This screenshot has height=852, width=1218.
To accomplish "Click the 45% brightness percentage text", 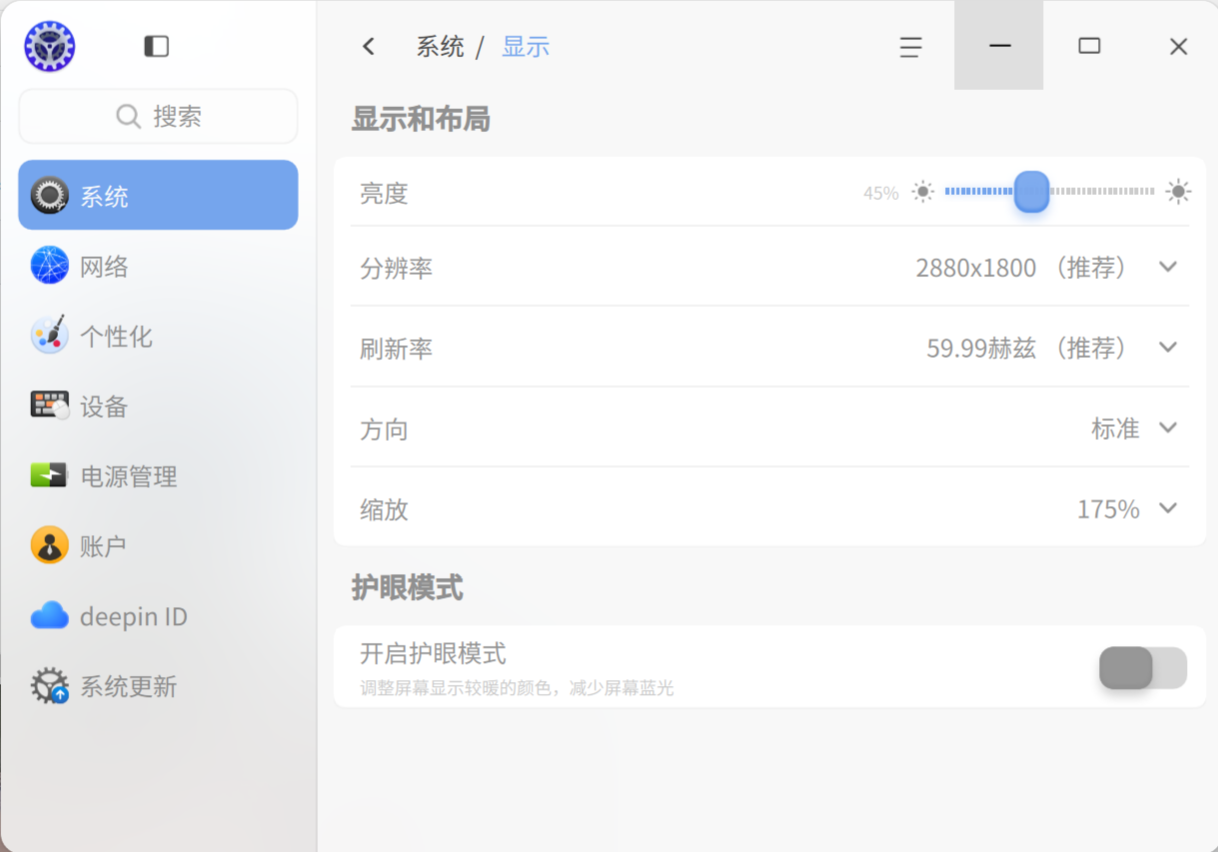I will (x=881, y=193).
